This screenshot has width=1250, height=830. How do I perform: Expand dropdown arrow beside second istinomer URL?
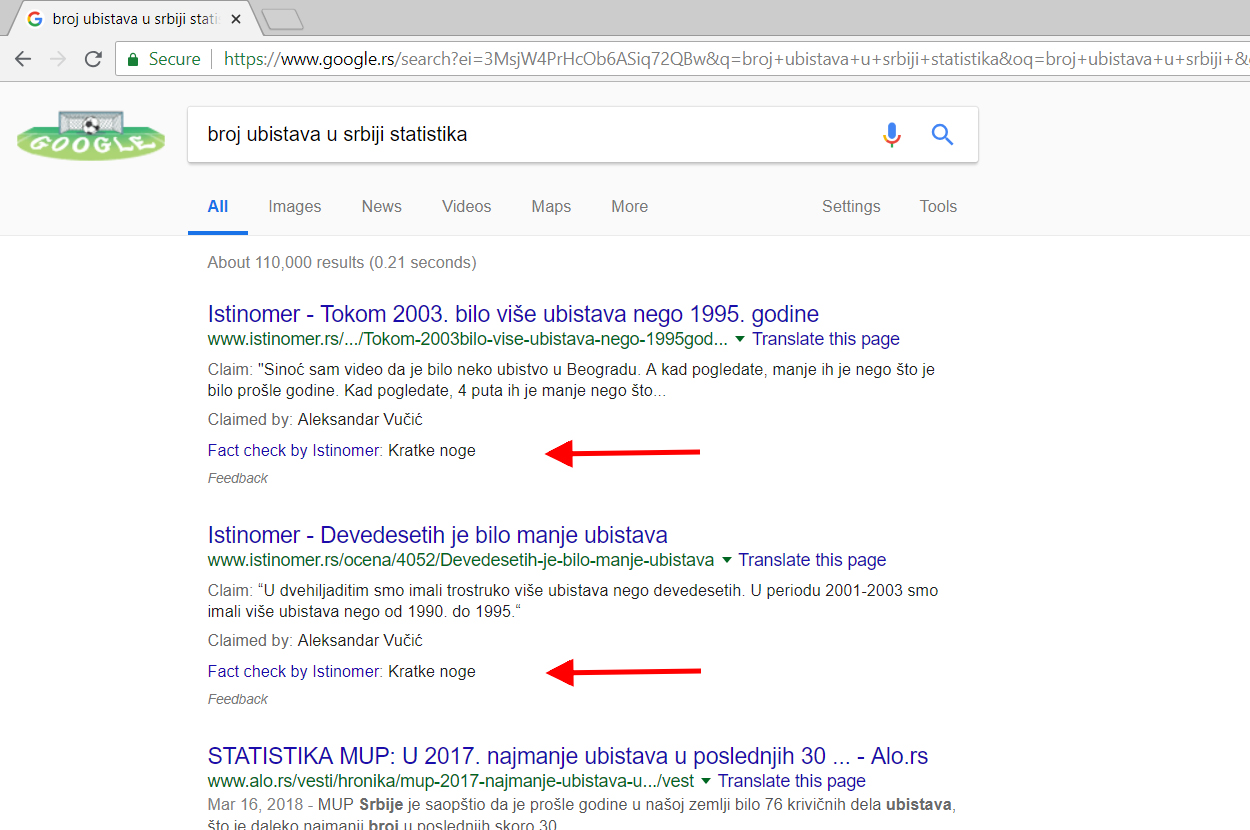(x=727, y=560)
